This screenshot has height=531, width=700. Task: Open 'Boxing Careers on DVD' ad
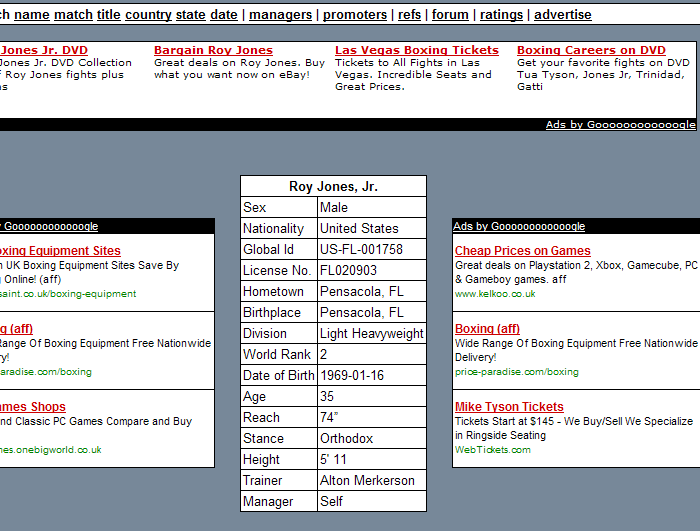[591, 50]
